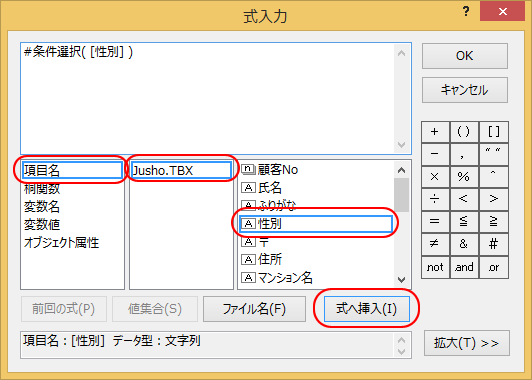Click the numeric type icon beside 顧客No

[248, 169]
